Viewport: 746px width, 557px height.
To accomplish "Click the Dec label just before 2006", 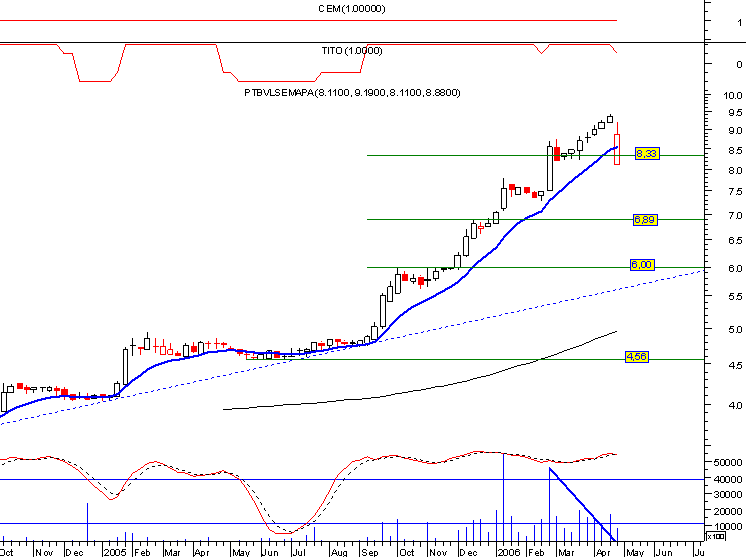I will 469,552.
